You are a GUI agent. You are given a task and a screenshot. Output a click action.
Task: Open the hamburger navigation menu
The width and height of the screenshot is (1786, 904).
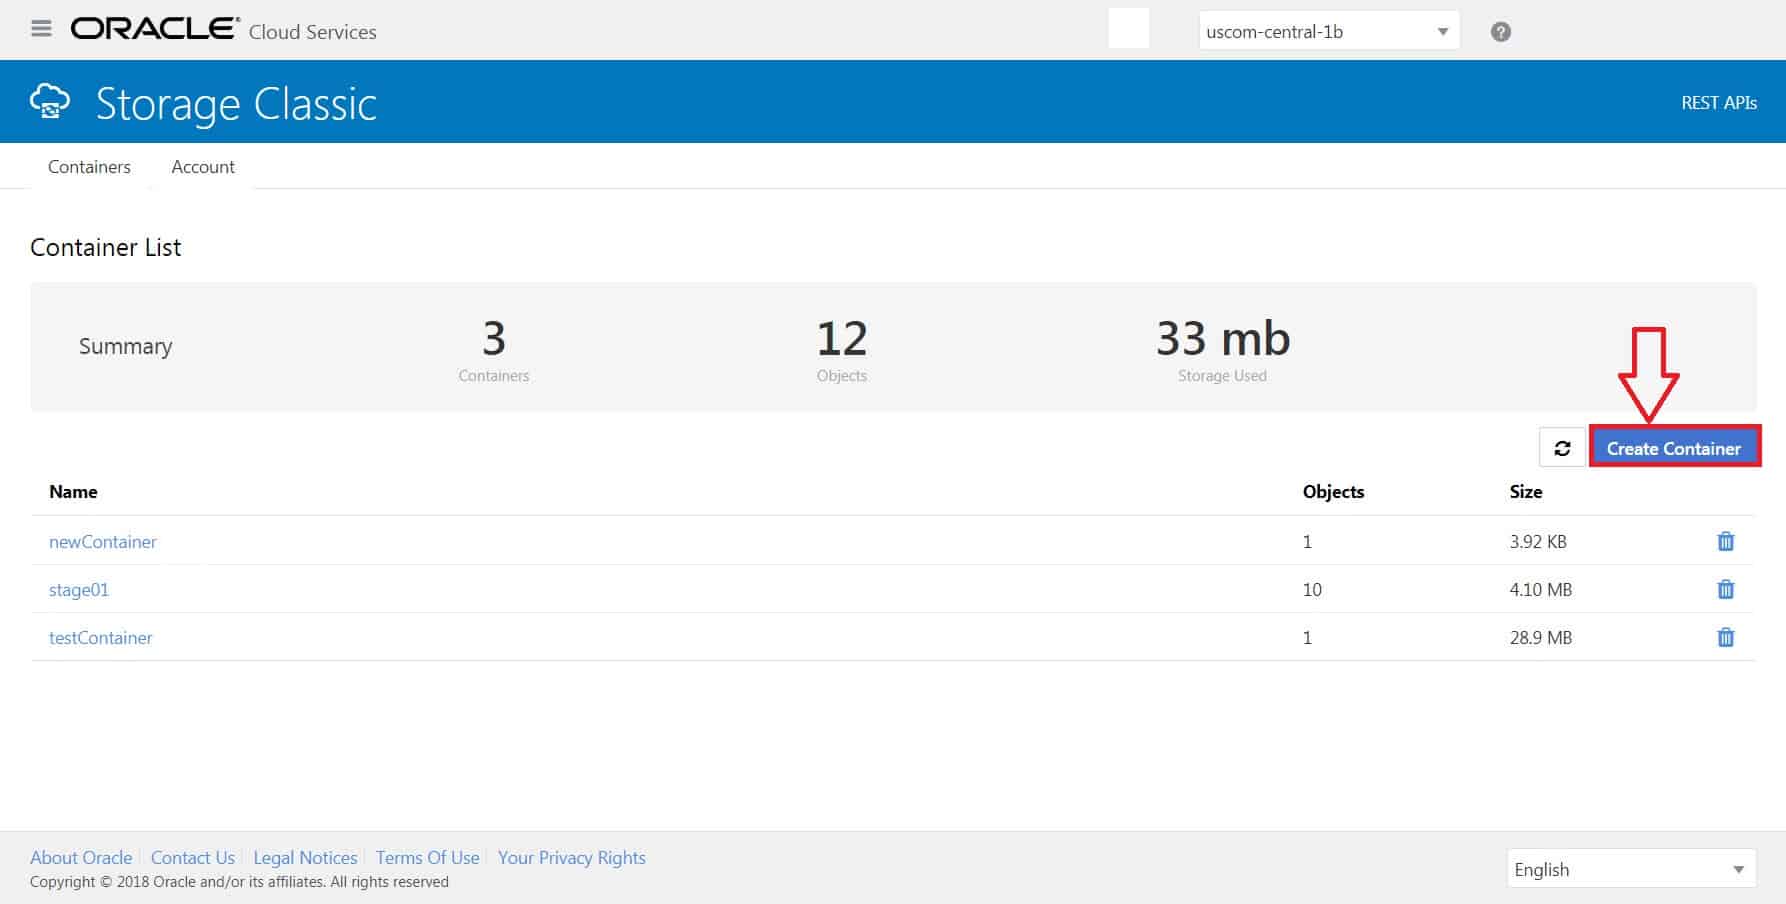(x=41, y=29)
